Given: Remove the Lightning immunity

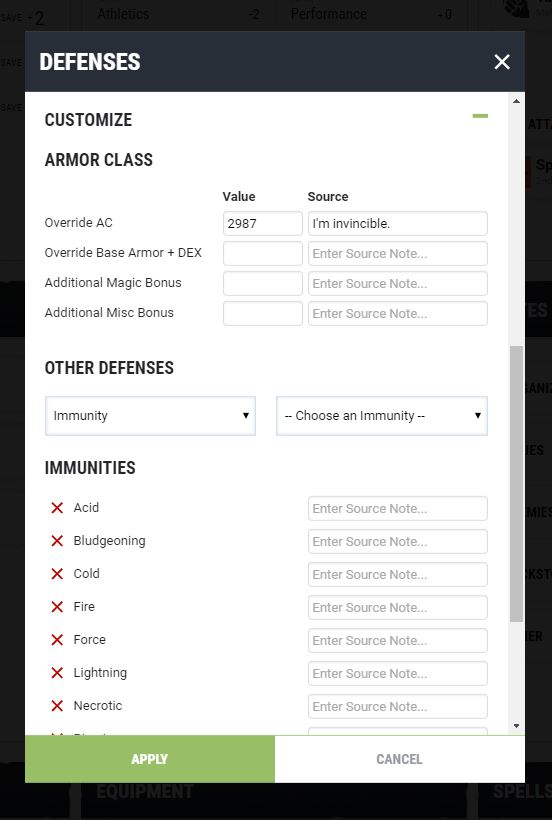Looking at the screenshot, I should click(x=57, y=673).
